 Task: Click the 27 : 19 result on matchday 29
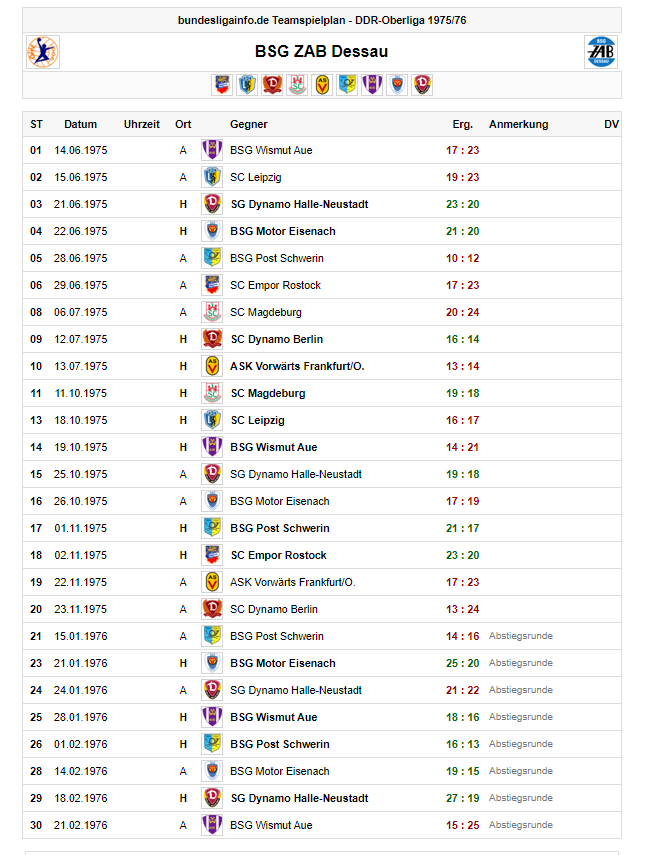point(462,798)
